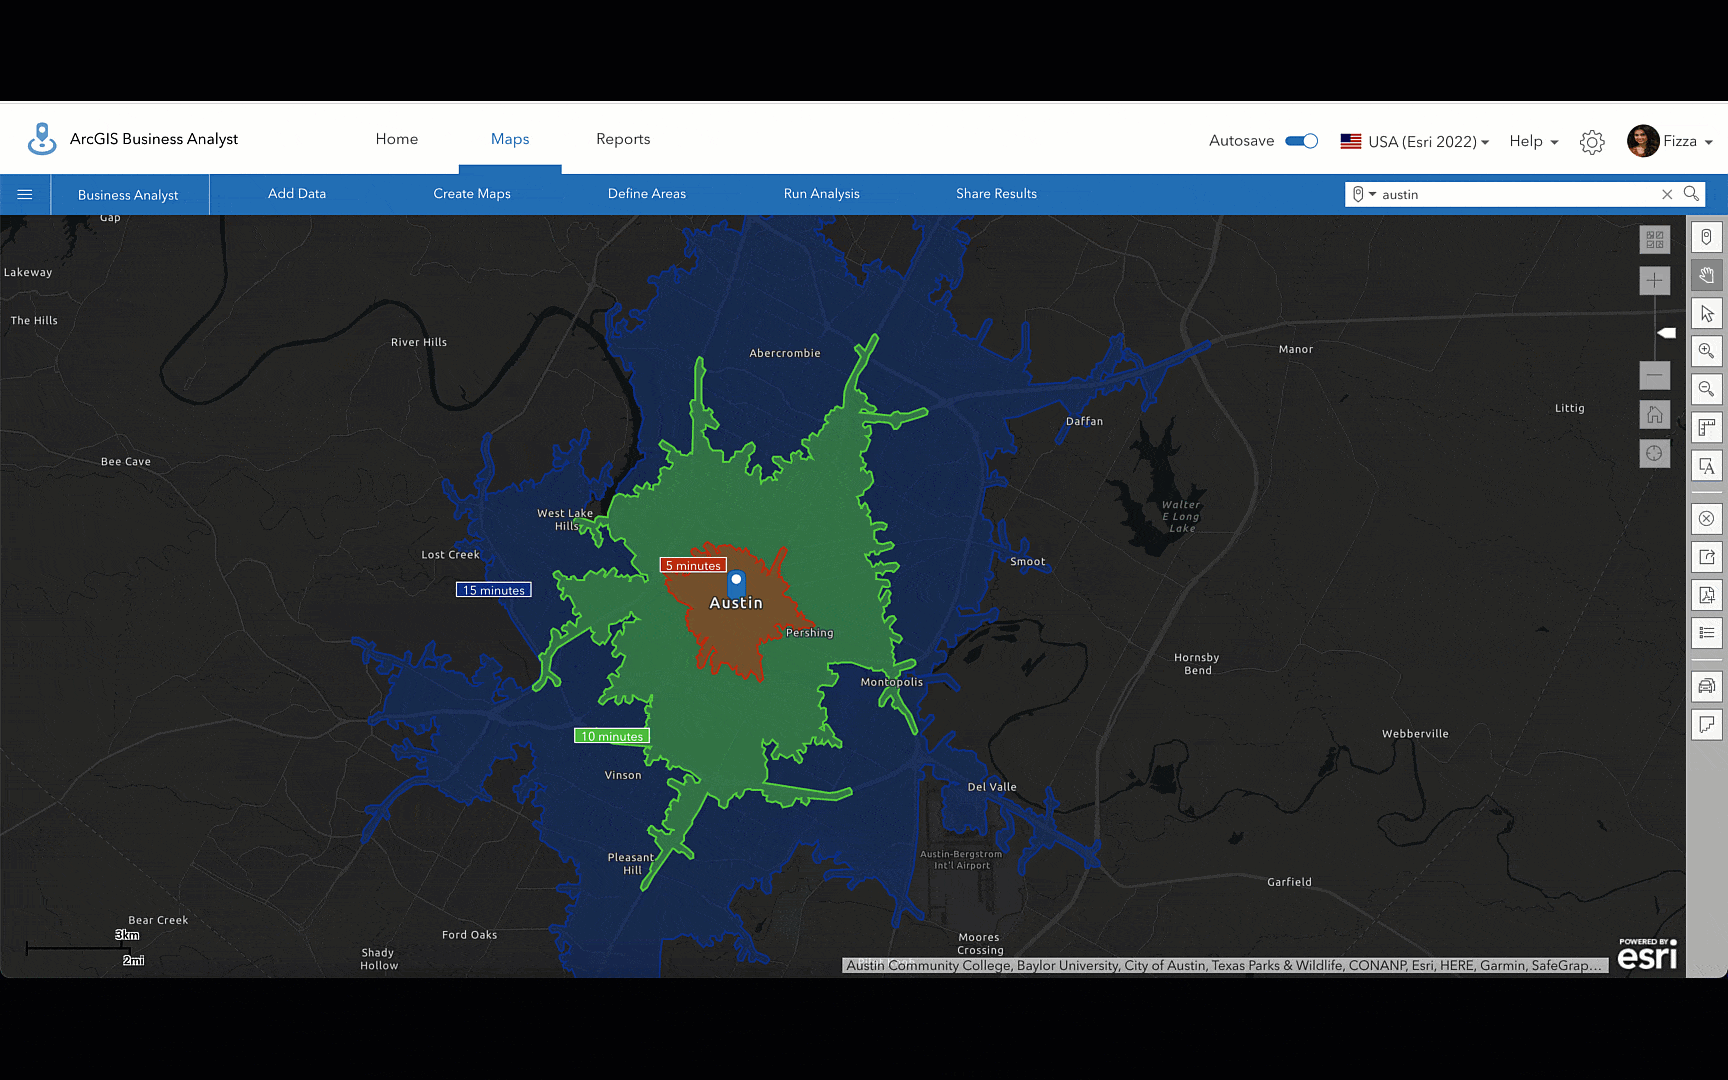This screenshot has height=1080, width=1728.
Task: Click the blue Austin location pin on map
Action: coord(736,583)
